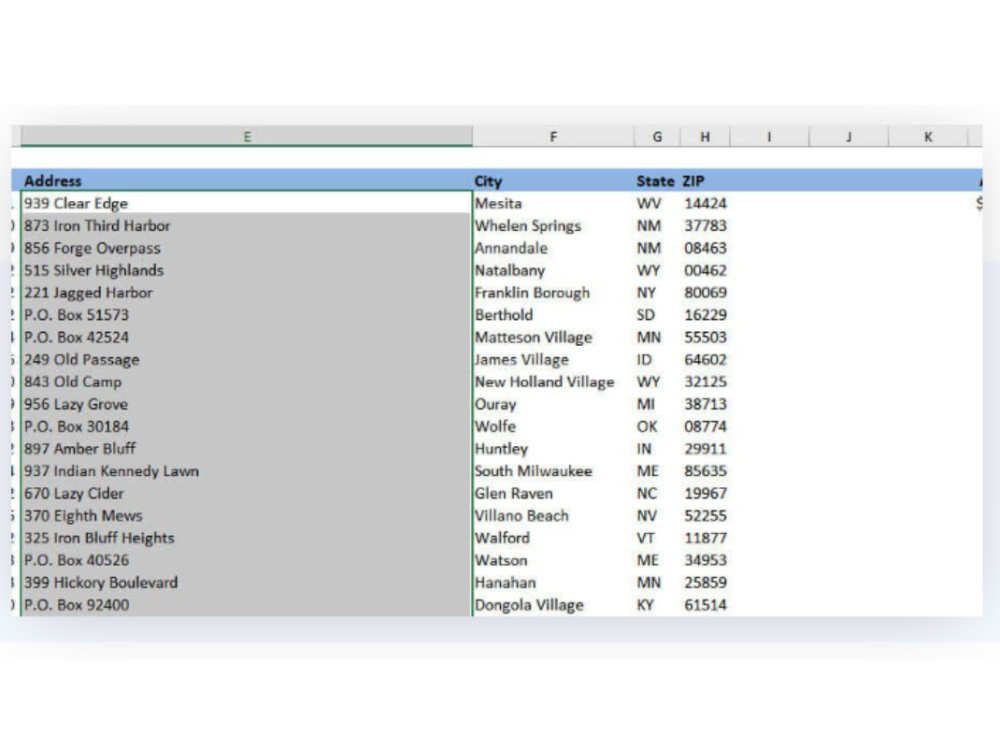Click the State header cell
Viewport: 1000px width, 750px height.
coord(657,180)
